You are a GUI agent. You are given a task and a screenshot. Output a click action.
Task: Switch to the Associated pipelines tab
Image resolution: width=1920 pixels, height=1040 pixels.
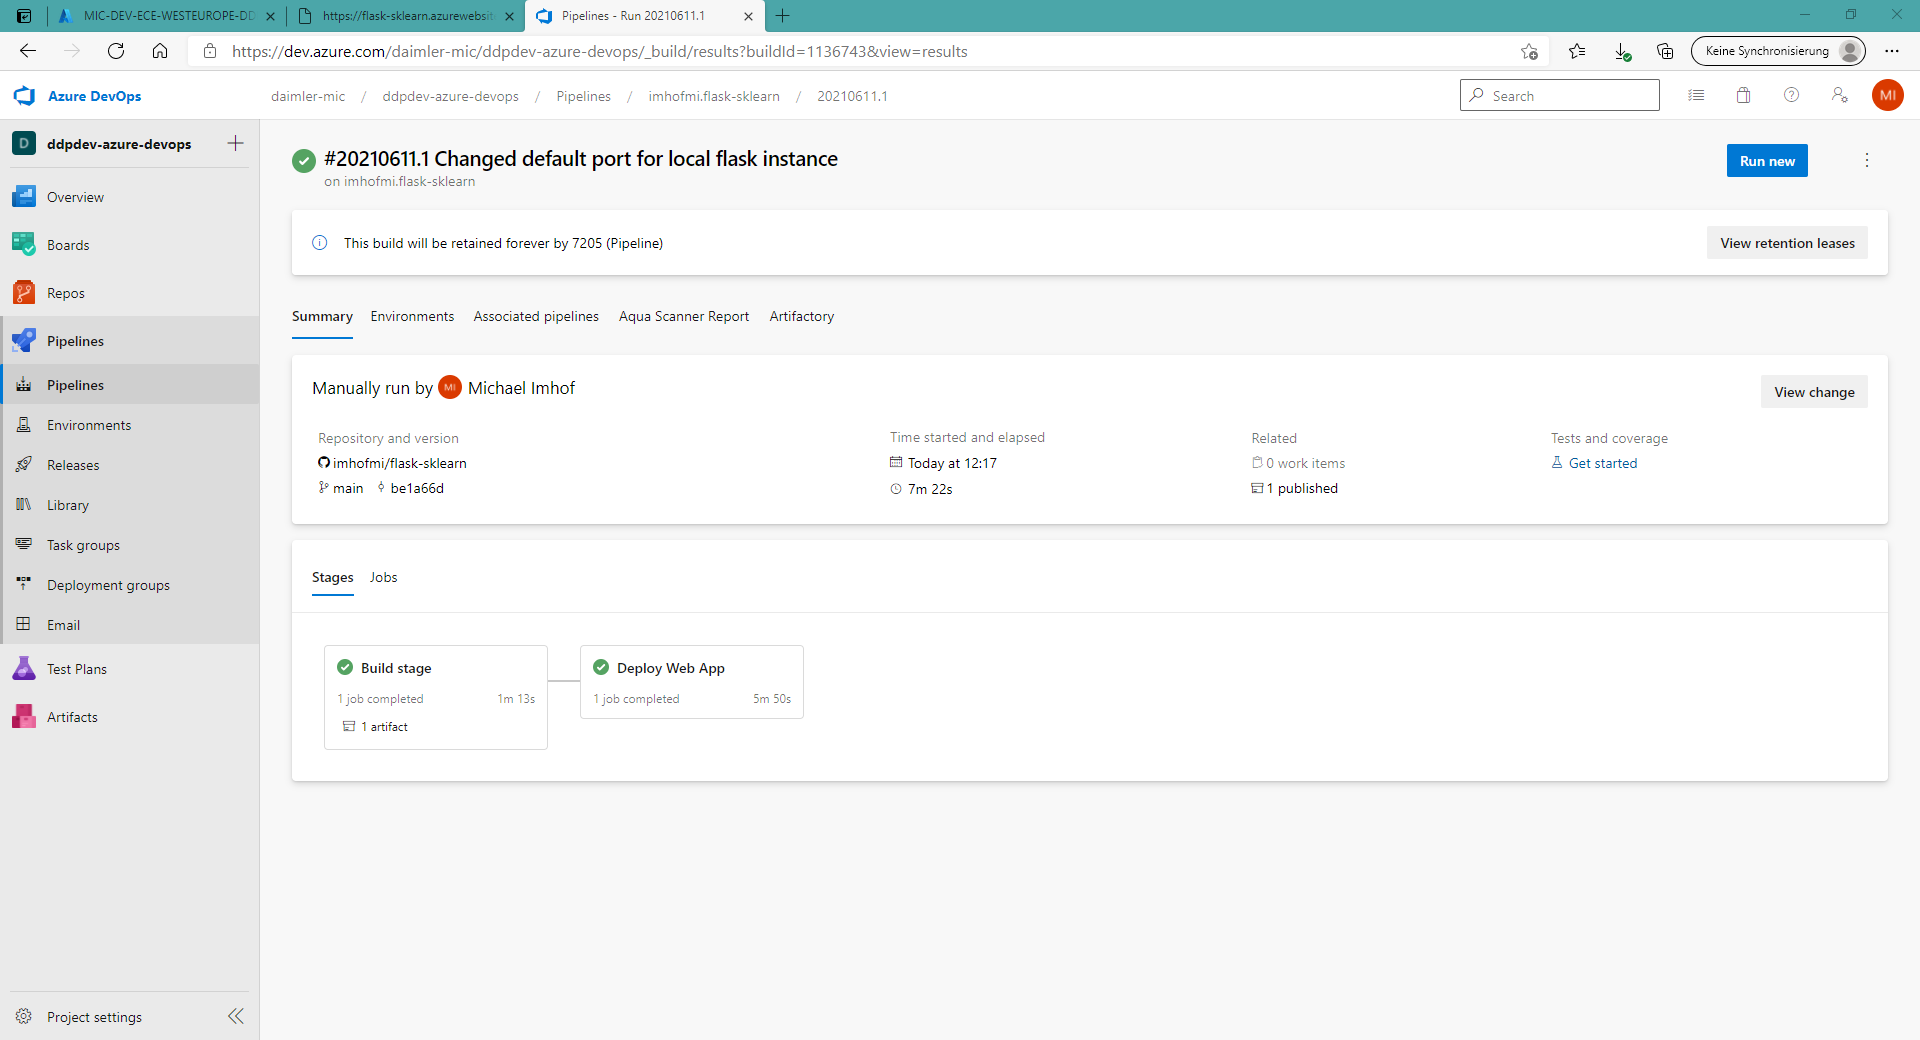pos(536,316)
